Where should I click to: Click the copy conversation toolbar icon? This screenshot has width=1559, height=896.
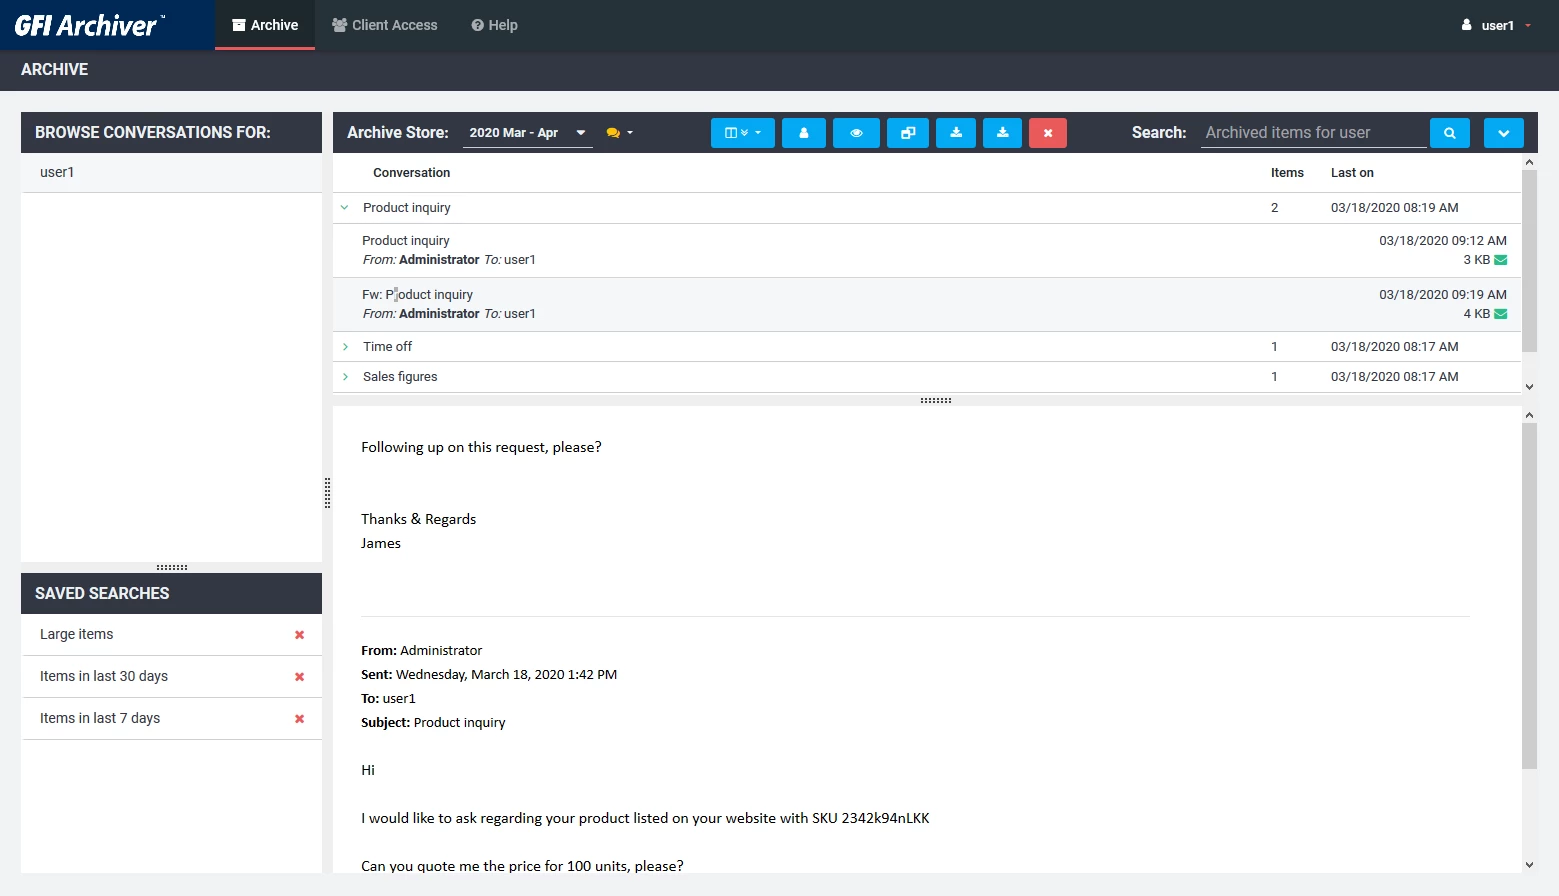(908, 132)
